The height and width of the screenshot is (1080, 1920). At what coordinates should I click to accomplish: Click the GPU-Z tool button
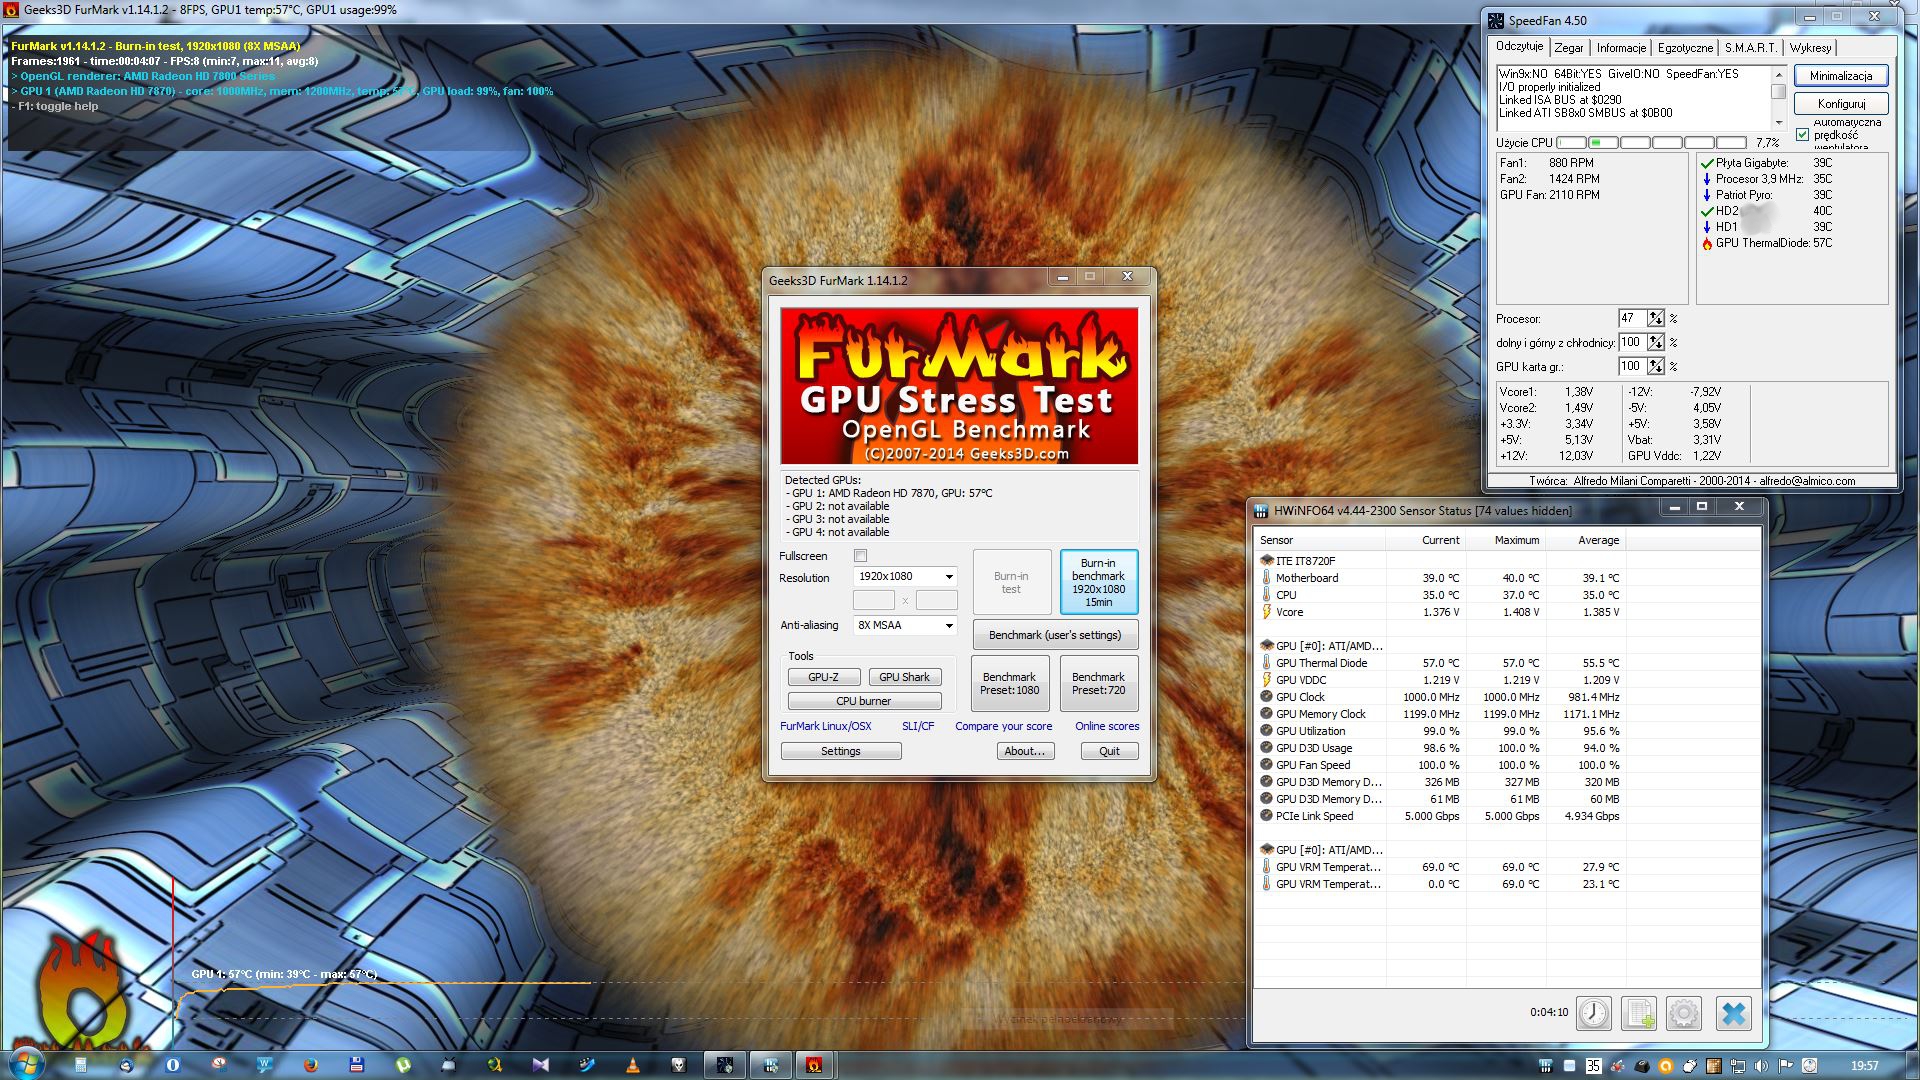click(823, 677)
